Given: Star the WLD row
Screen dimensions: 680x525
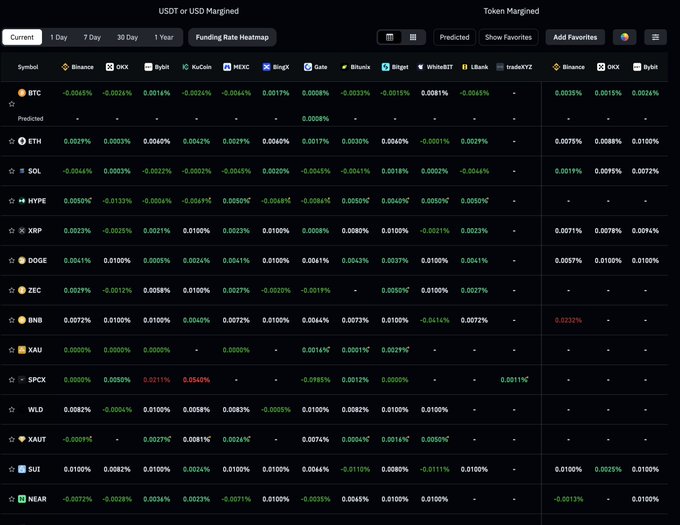Looking at the screenshot, I should tap(12, 410).
